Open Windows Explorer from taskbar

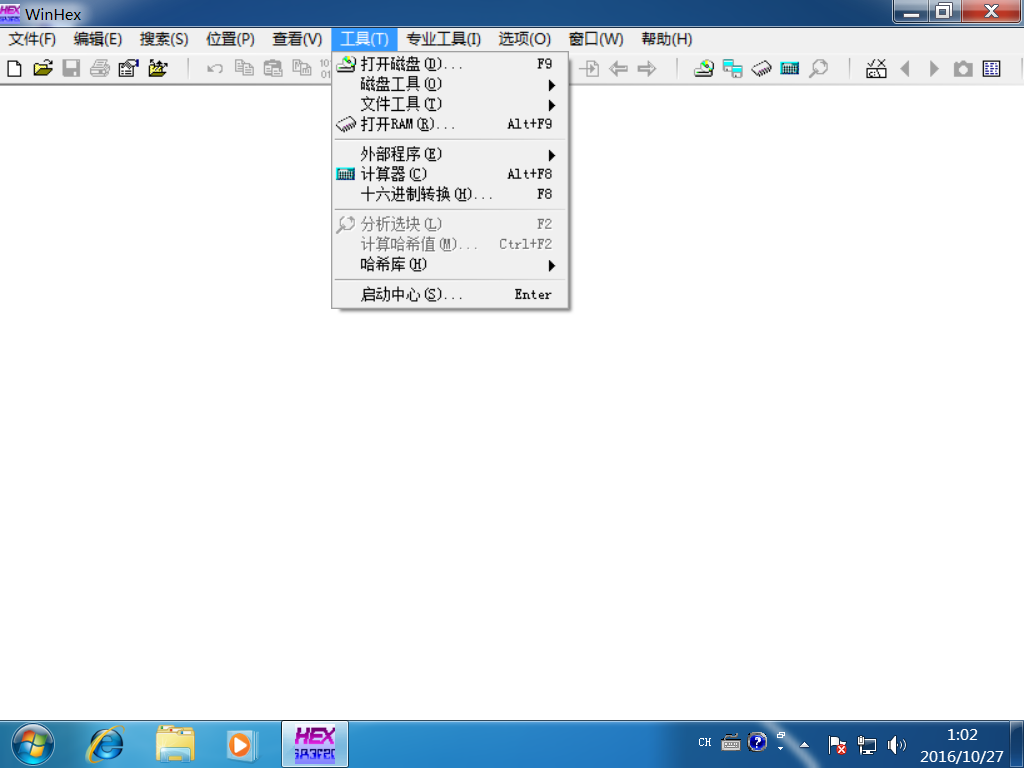click(175, 744)
